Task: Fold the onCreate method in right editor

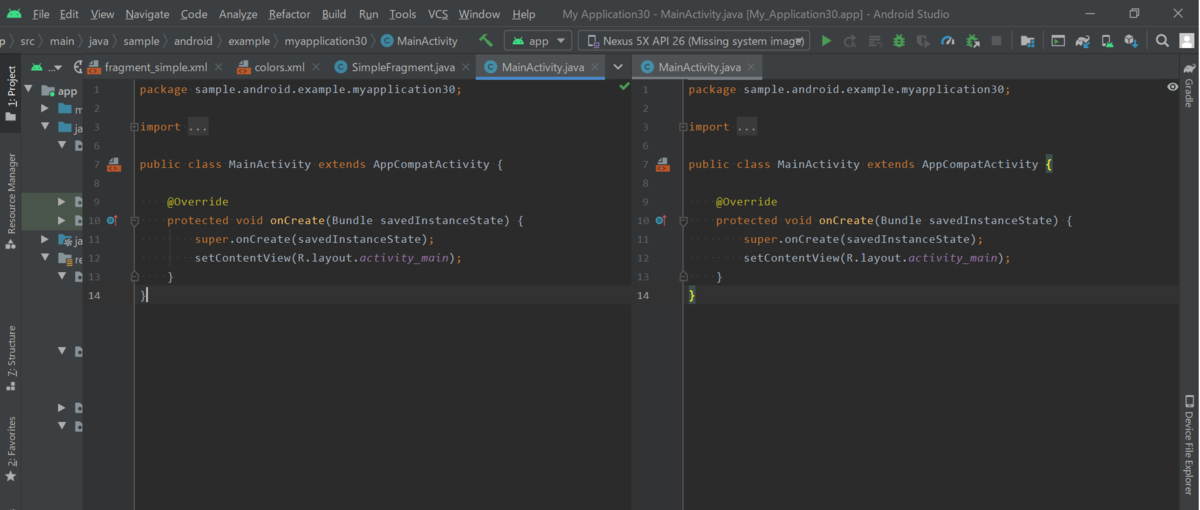Action: pos(682,220)
